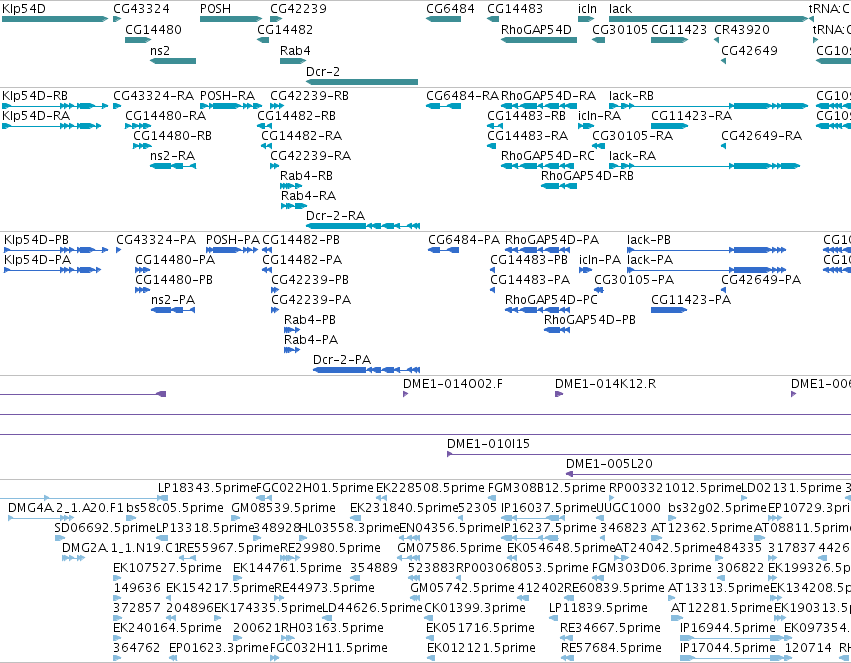Click the CG43324-RA transcript label

(x=154, y=95)
